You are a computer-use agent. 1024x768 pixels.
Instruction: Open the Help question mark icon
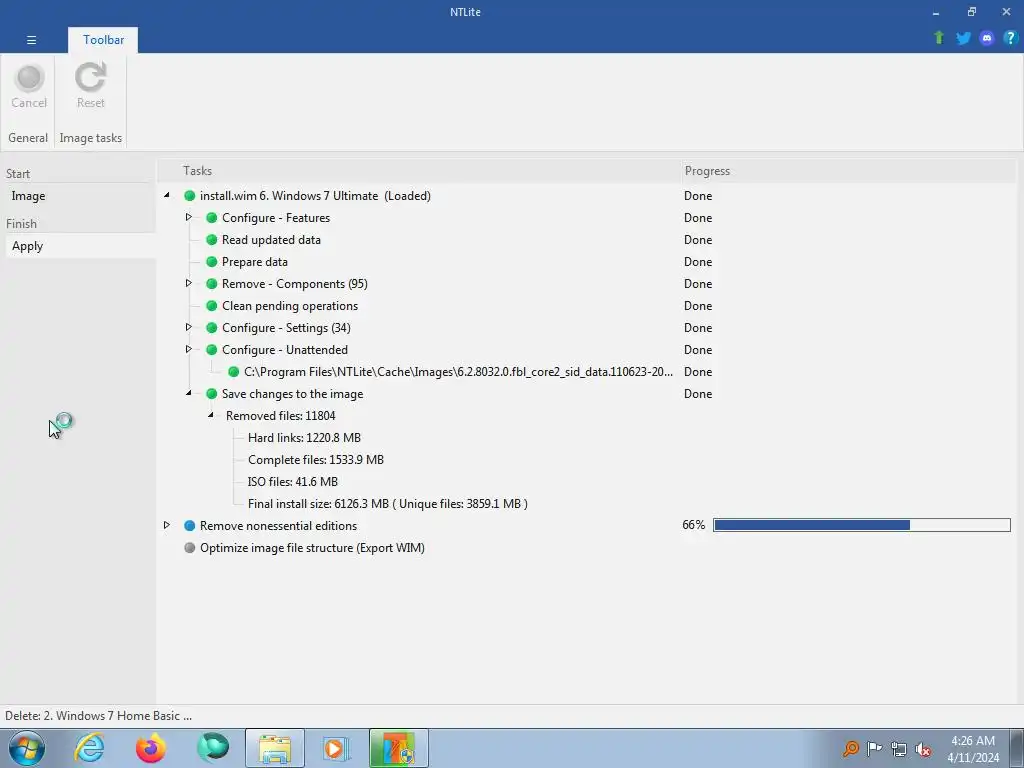point(1010,38)
